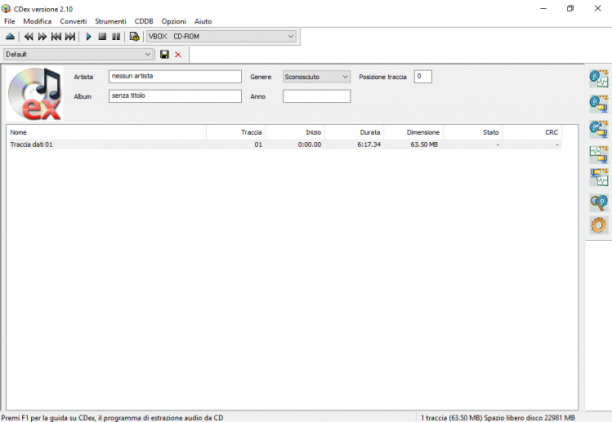612x422 pixels.
Task: Start playback with the play button
Action: click(x=89, y=37)
